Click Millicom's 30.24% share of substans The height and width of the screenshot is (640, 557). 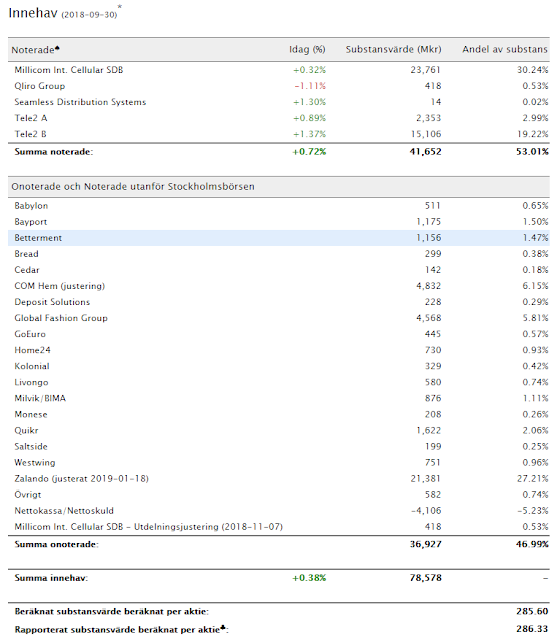(533, 70)
